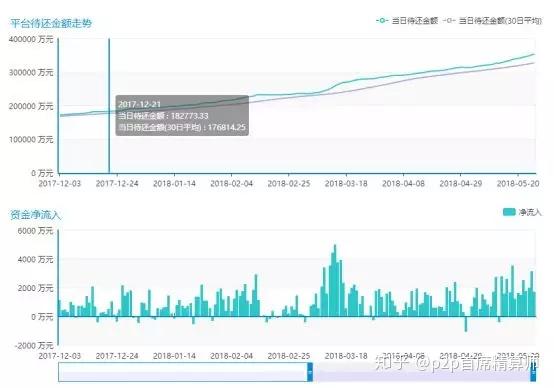Click the 2018-03-18 label on upper axis

(x=346, y=184)
